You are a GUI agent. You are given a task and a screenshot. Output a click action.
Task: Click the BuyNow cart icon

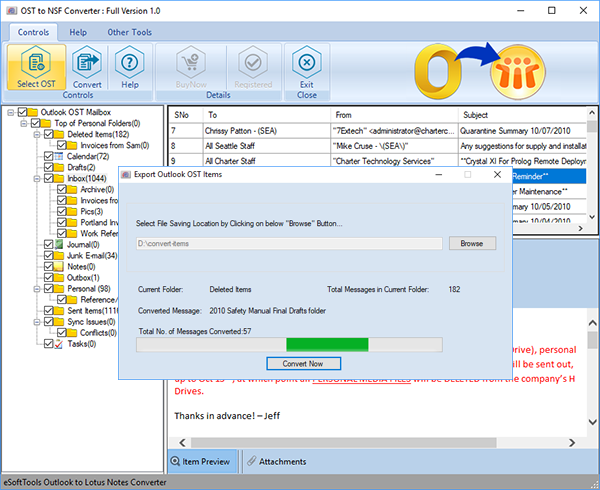pyautogui.click(x=191, y=62)
